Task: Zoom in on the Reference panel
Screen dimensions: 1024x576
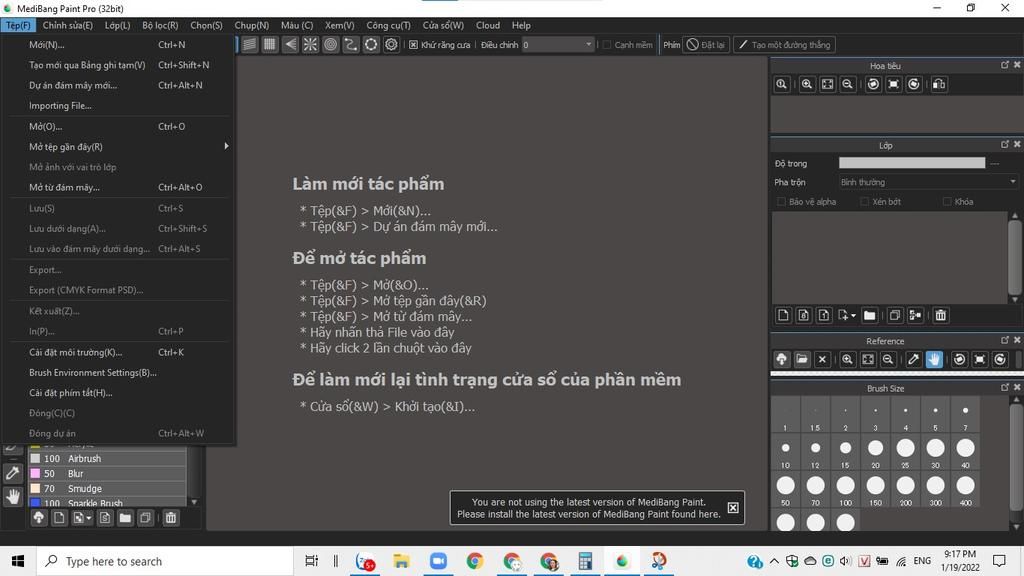Action: [x=848, y=359]
